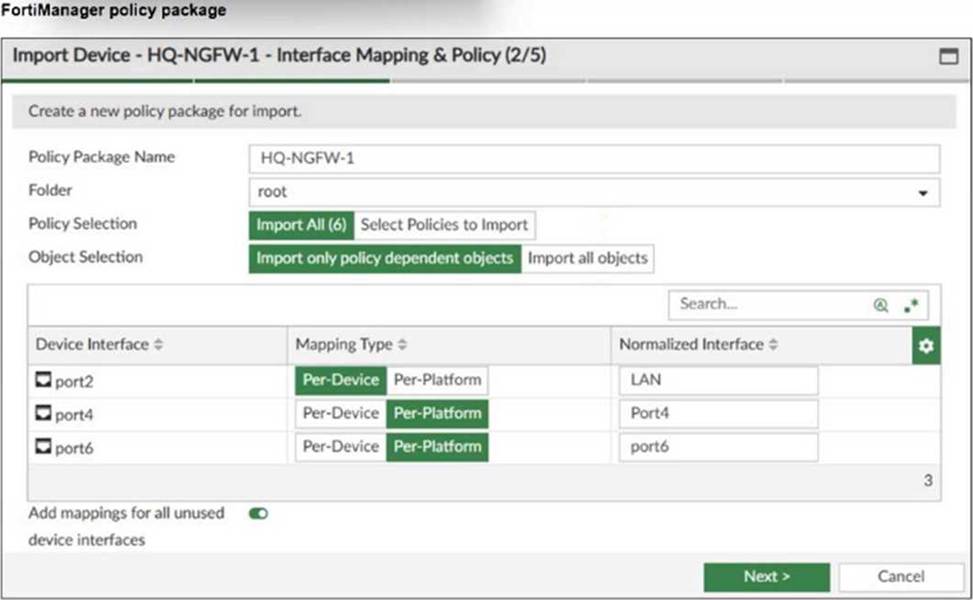Click the Cancel button
Viewport: 973px width, 600px height.
pyautogui.click(x=901, y=577)
